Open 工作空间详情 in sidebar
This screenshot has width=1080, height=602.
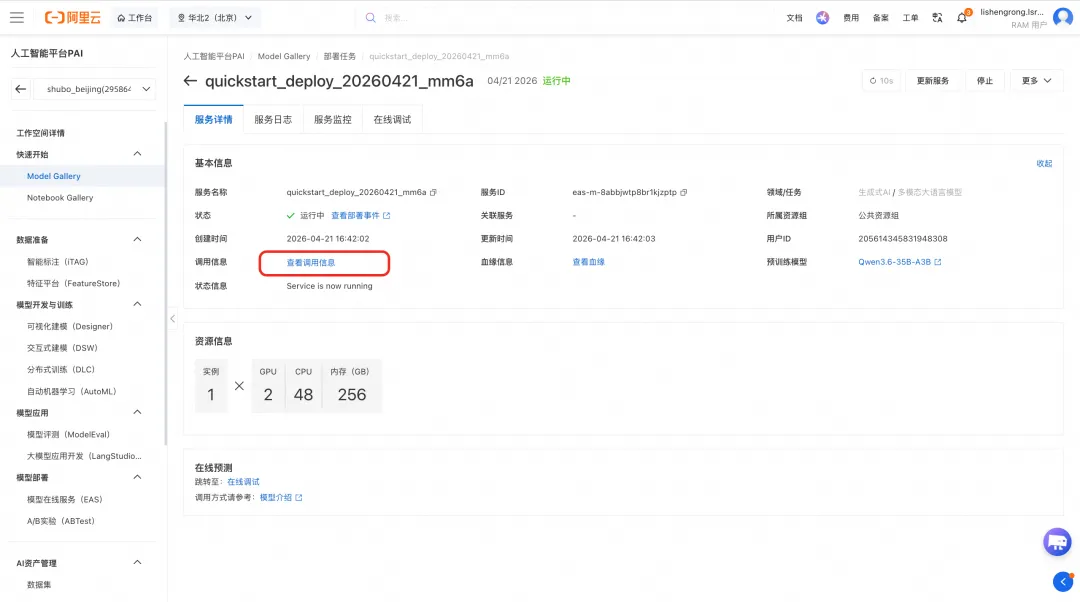tap(41, 133)
